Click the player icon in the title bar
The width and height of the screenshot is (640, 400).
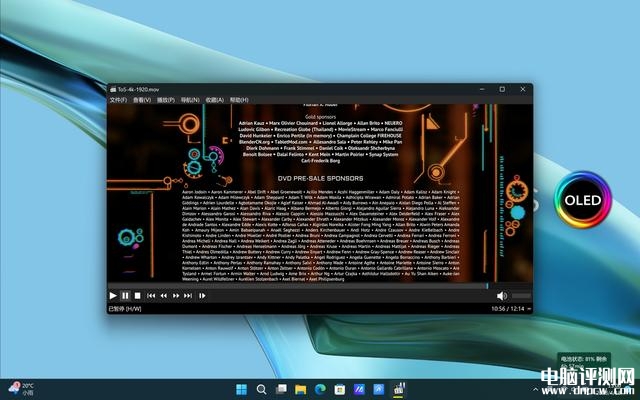pos(113,89)
